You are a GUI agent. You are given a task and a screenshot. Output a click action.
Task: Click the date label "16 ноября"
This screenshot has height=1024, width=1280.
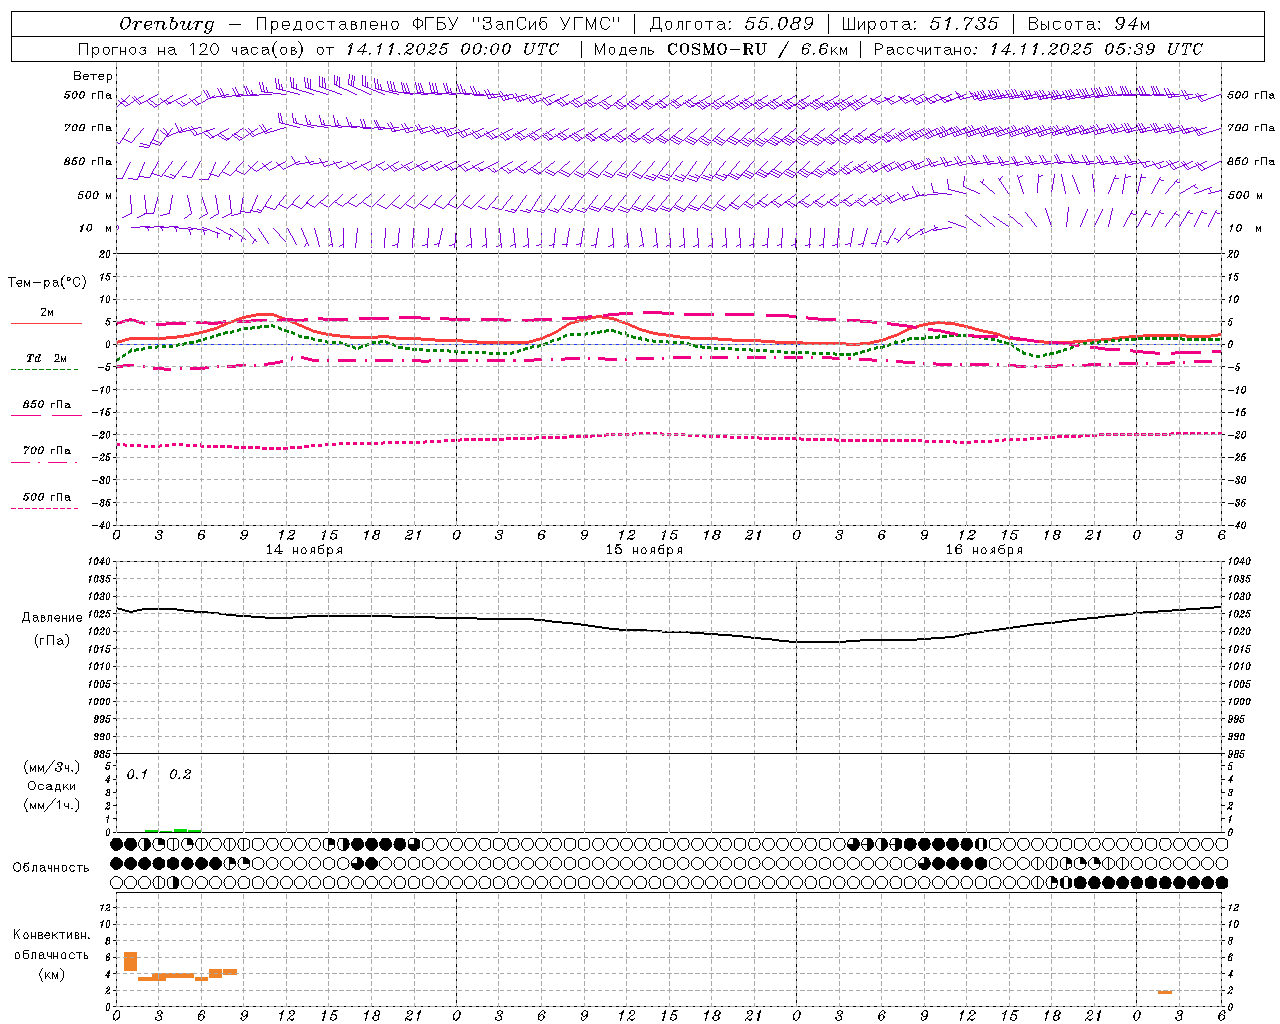(x=984, y=550)
